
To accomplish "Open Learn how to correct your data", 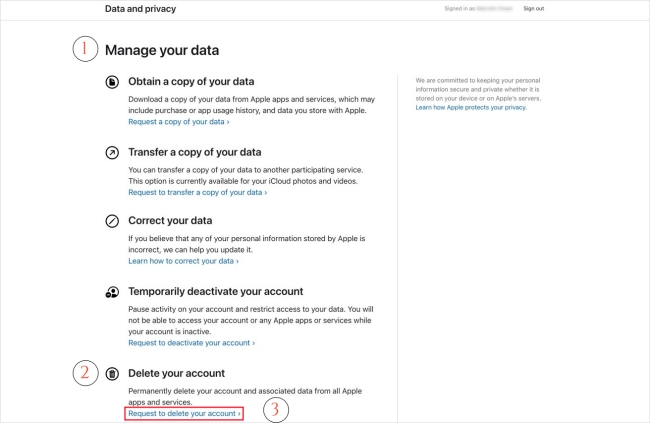I will 184,261.
